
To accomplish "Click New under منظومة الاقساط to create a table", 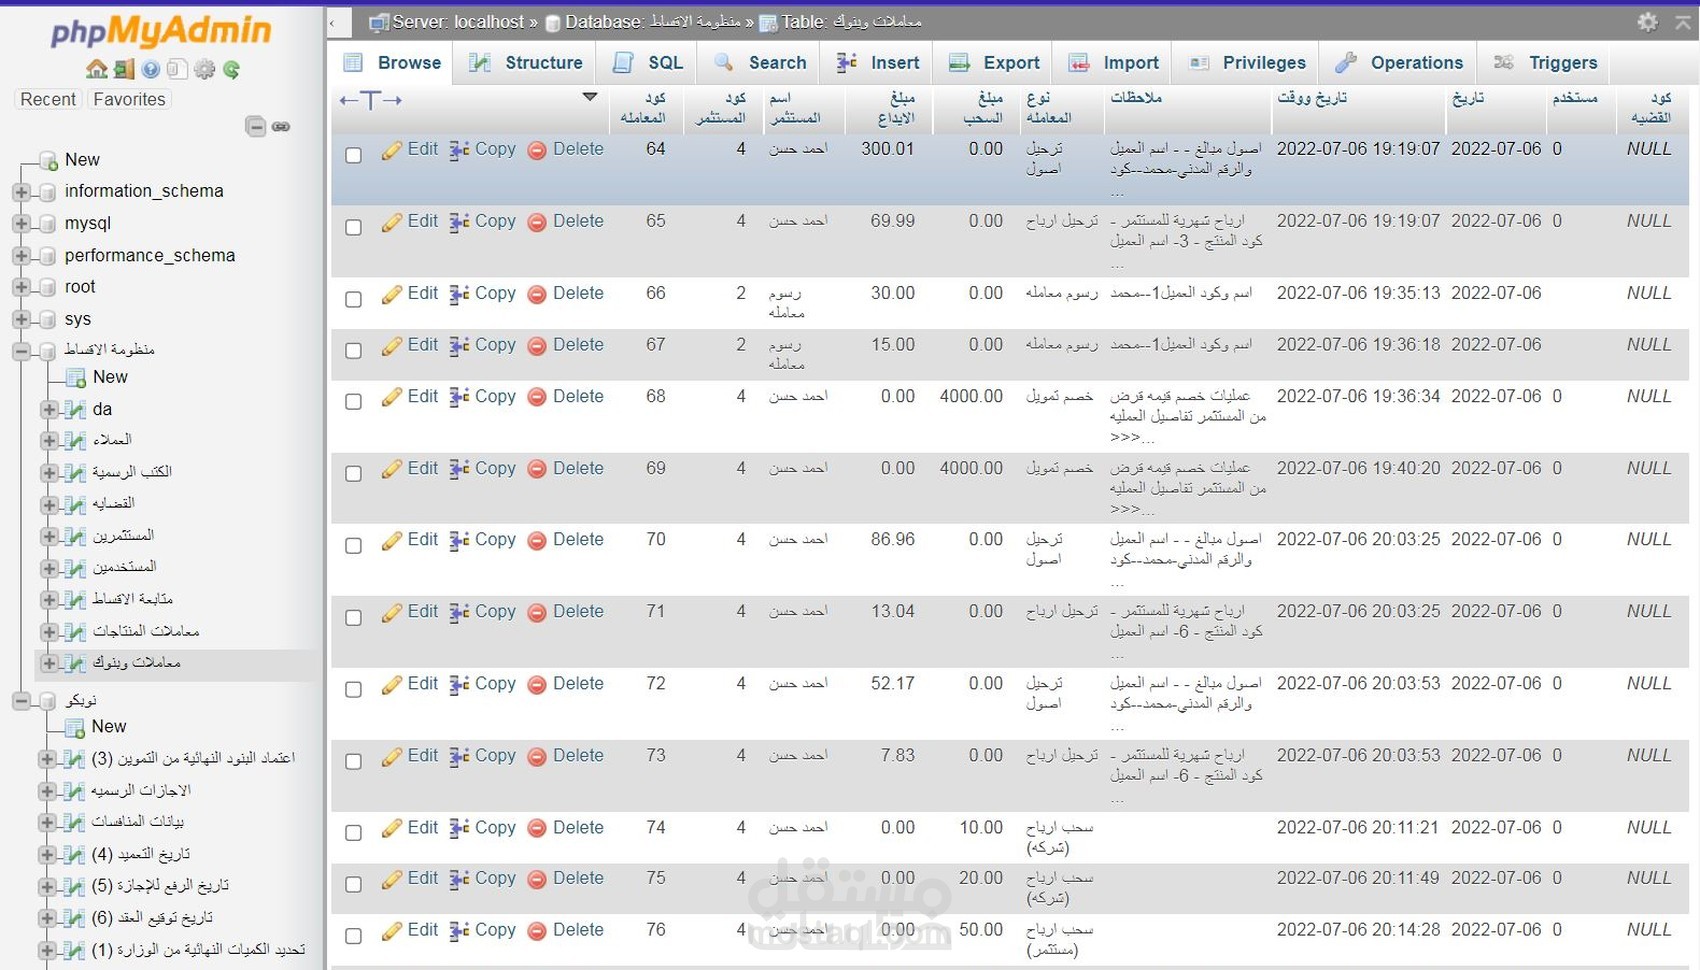I will click(109, 377).
